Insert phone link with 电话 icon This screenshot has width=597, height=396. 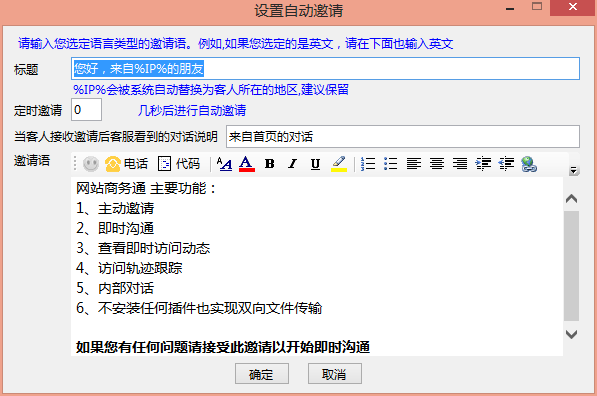pyautogui.click(x=126, y=164)
